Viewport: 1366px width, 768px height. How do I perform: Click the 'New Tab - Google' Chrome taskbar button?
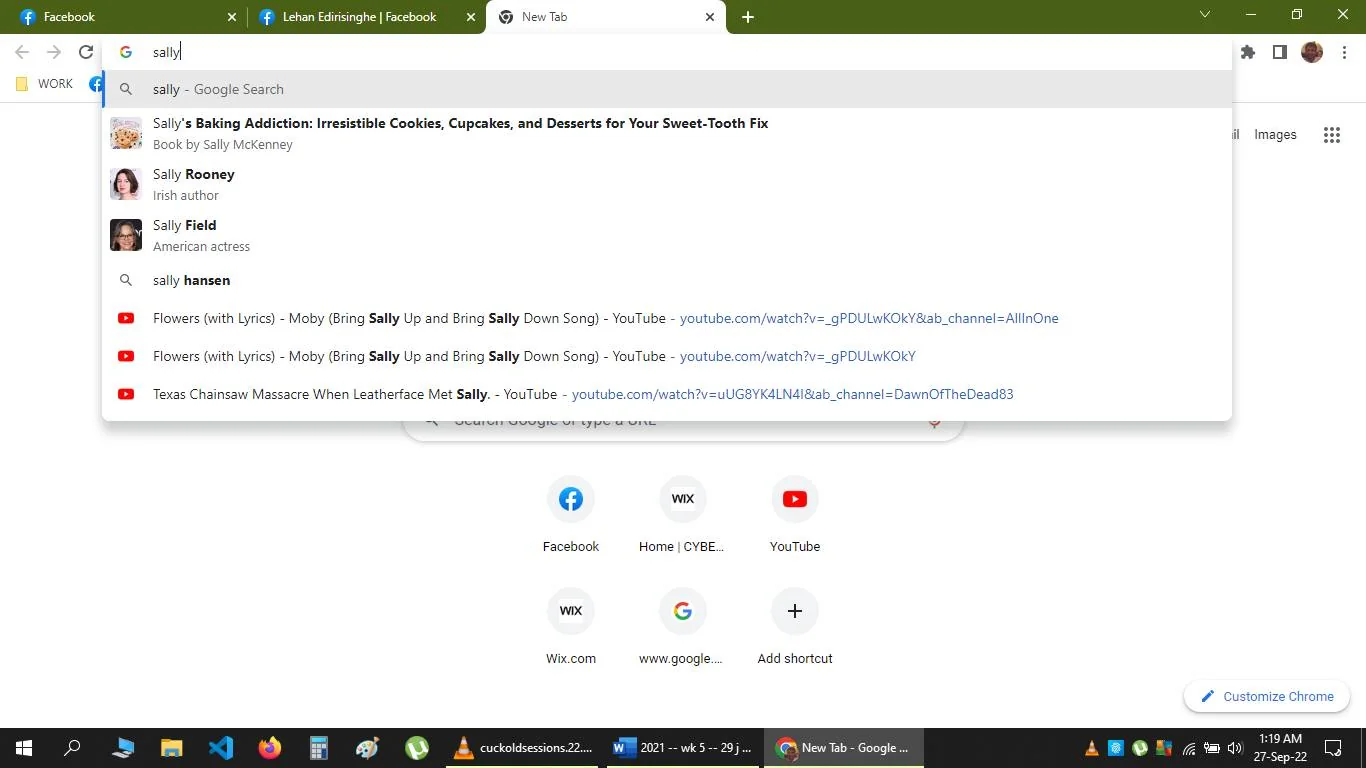(845, 748)
